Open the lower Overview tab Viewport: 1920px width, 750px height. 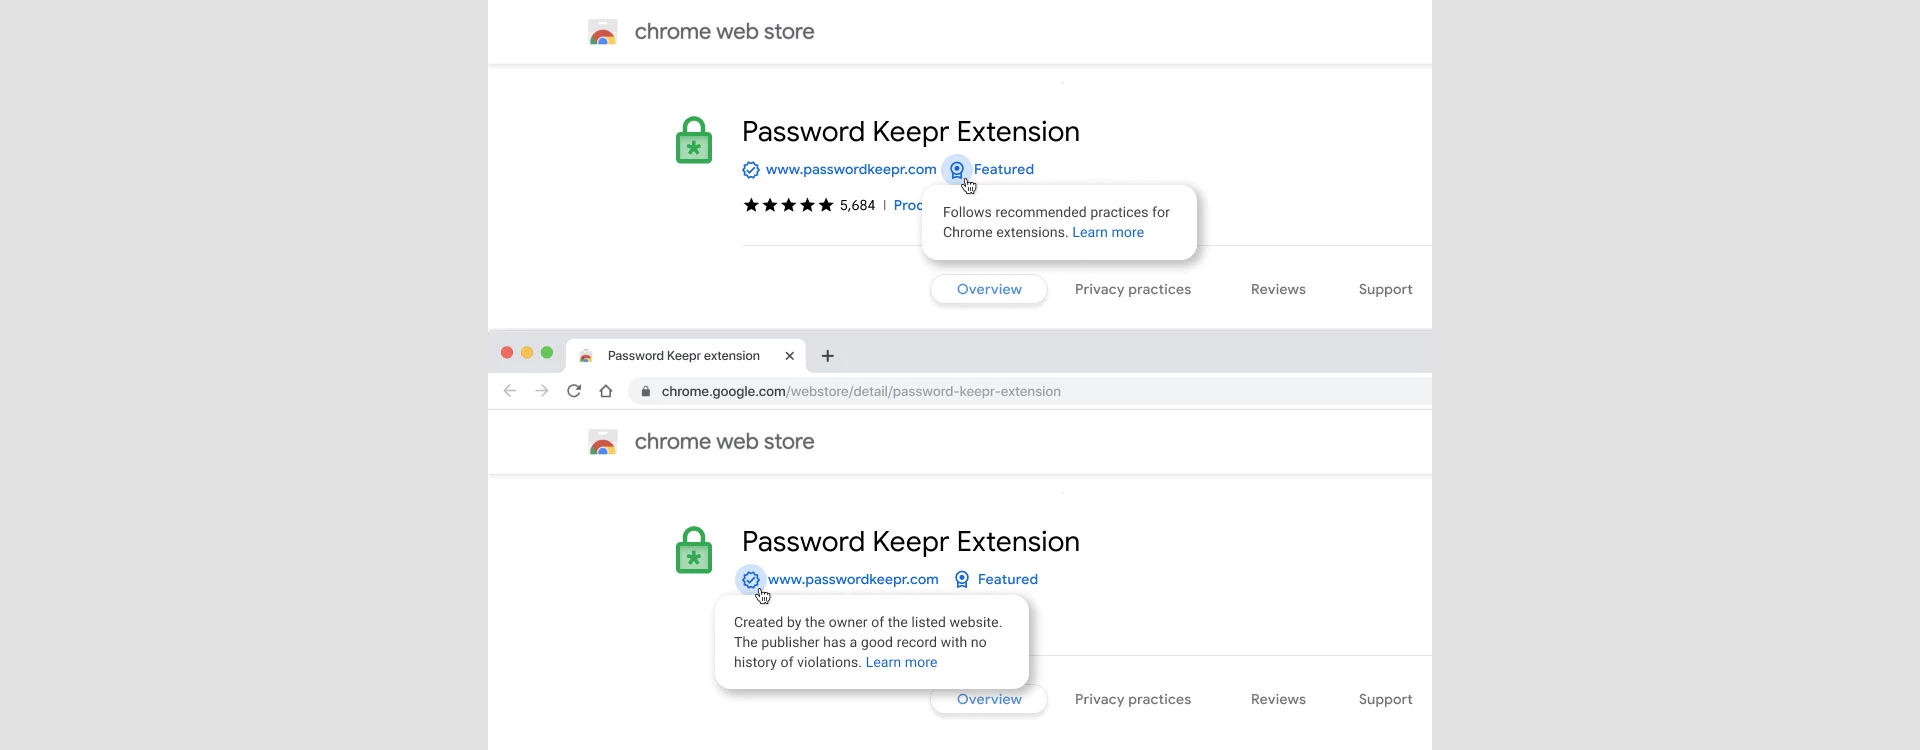click(x=989, y=699)
